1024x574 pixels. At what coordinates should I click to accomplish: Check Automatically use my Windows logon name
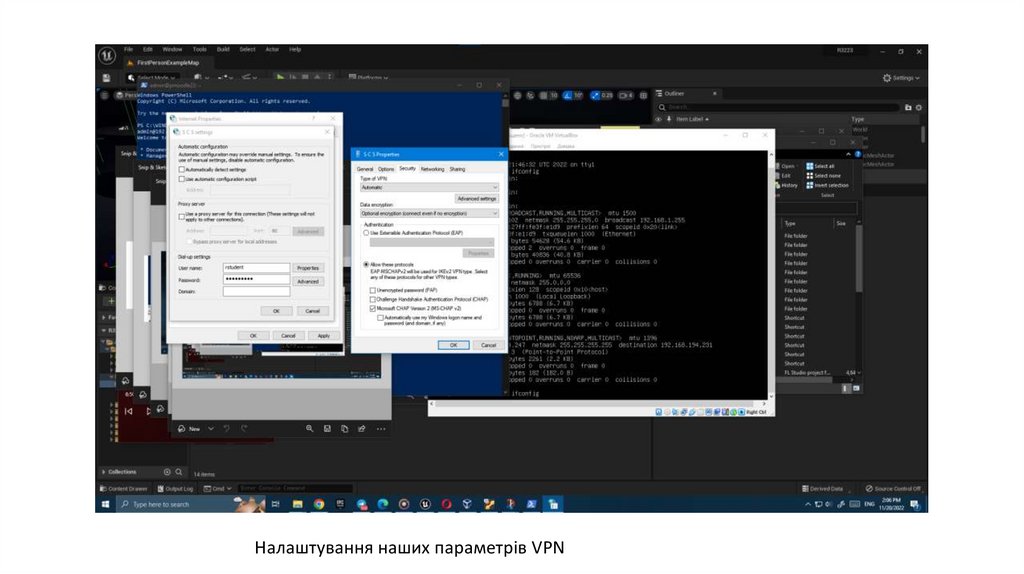tap(380, 317)
